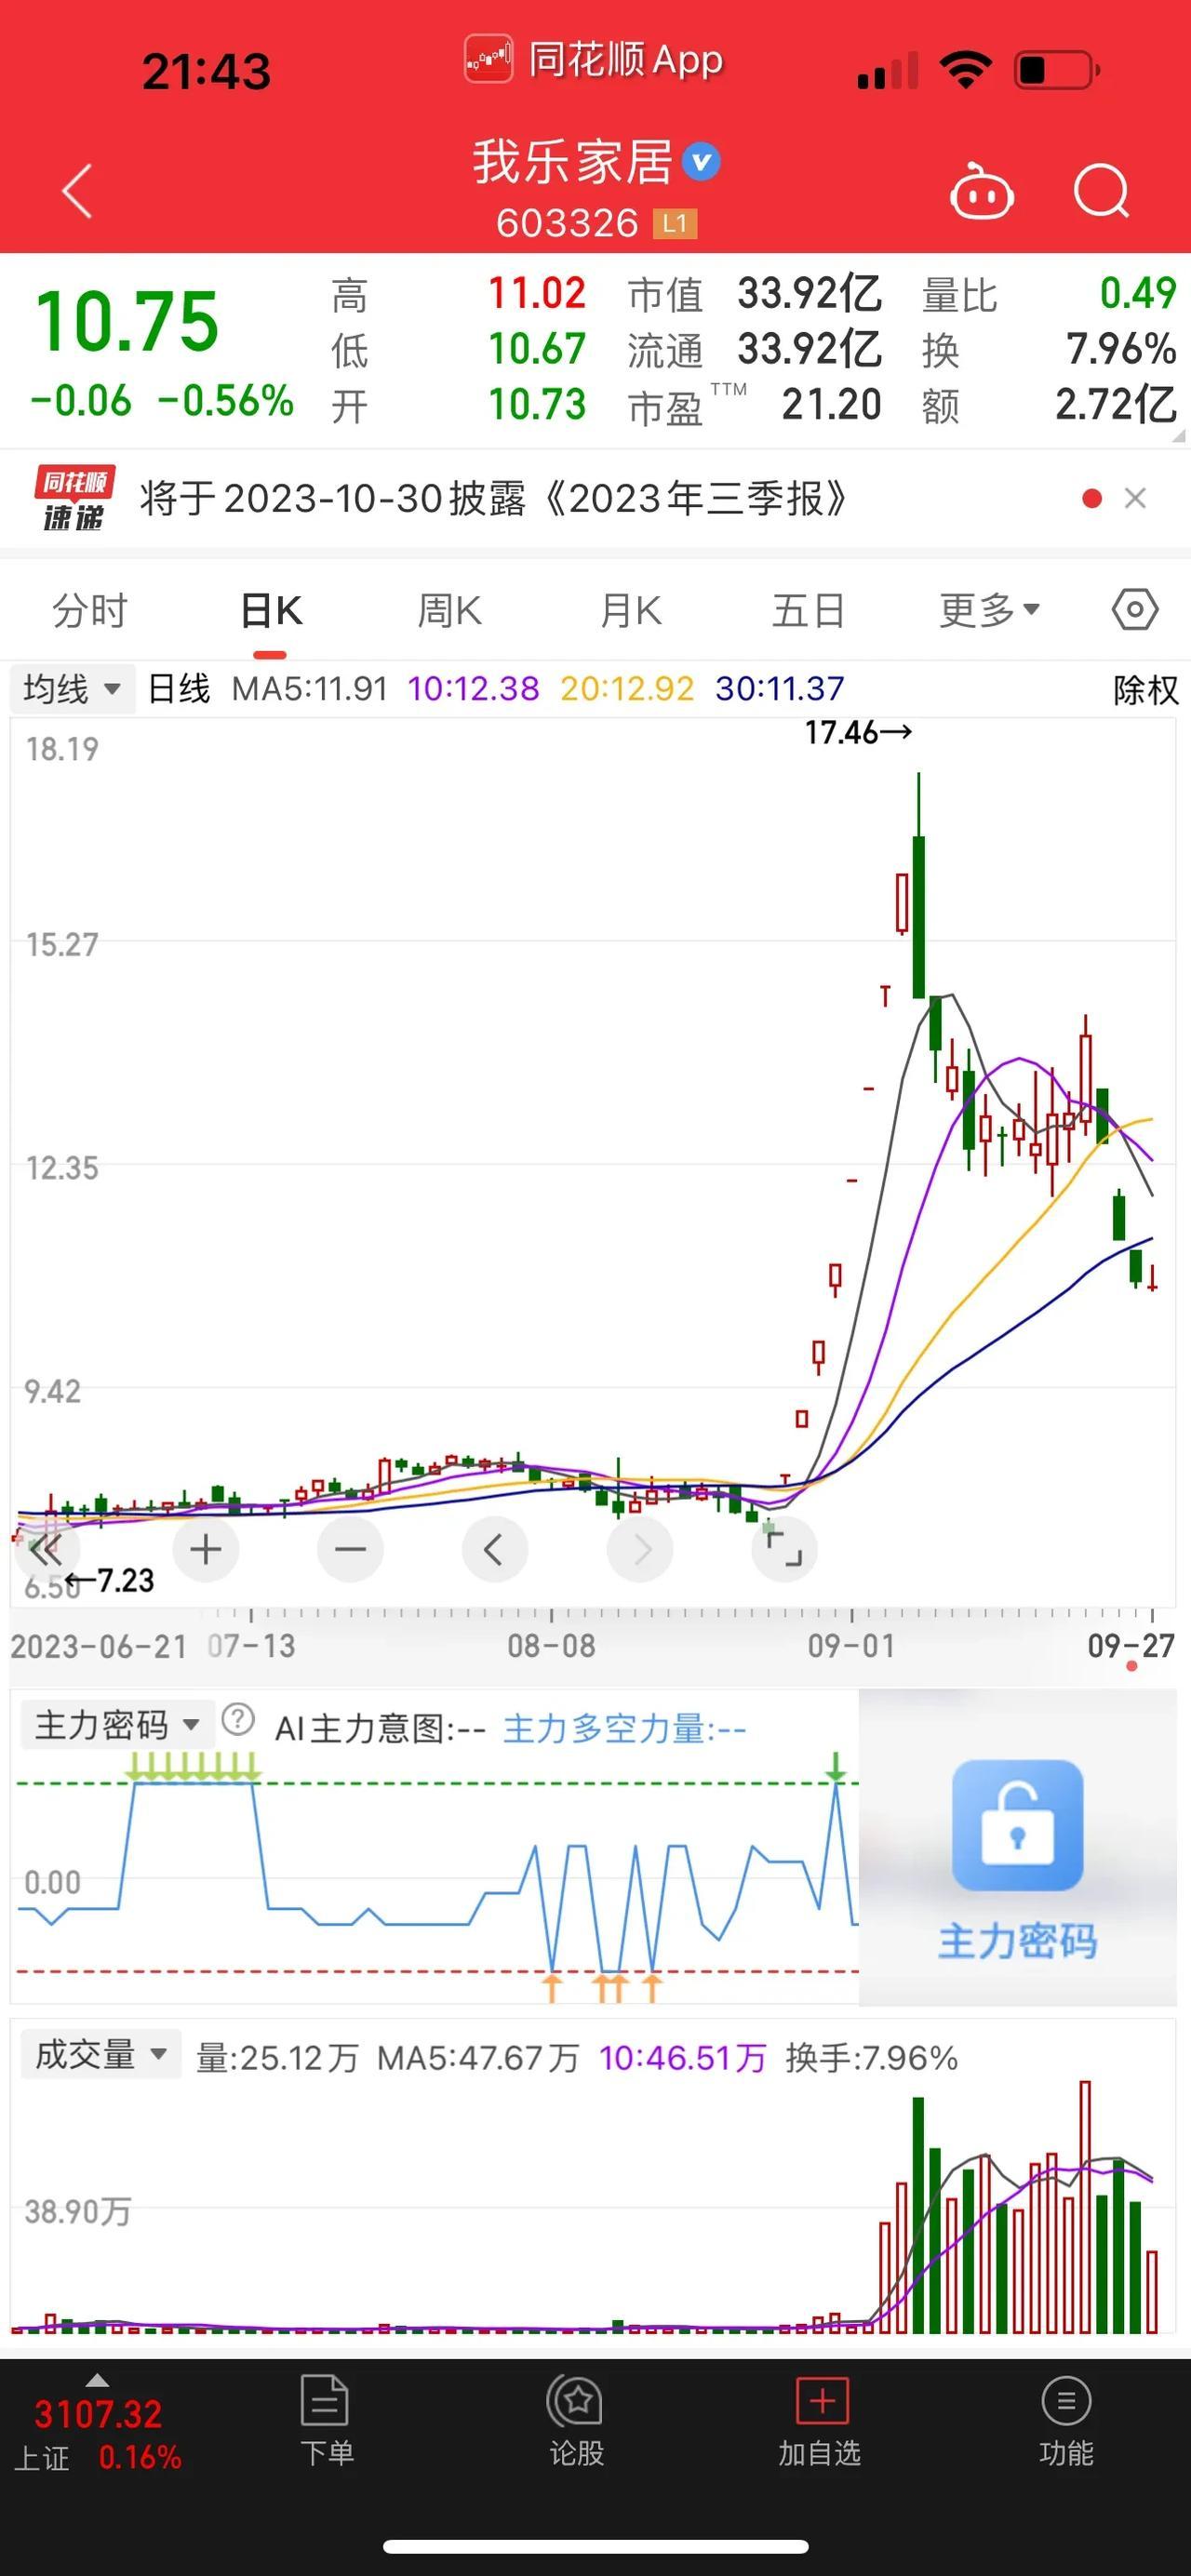This screenshot has width=1191, height=2576.
Task: Switch to 五日 tab
Action: pyautogui.click(x=809, y=610)
